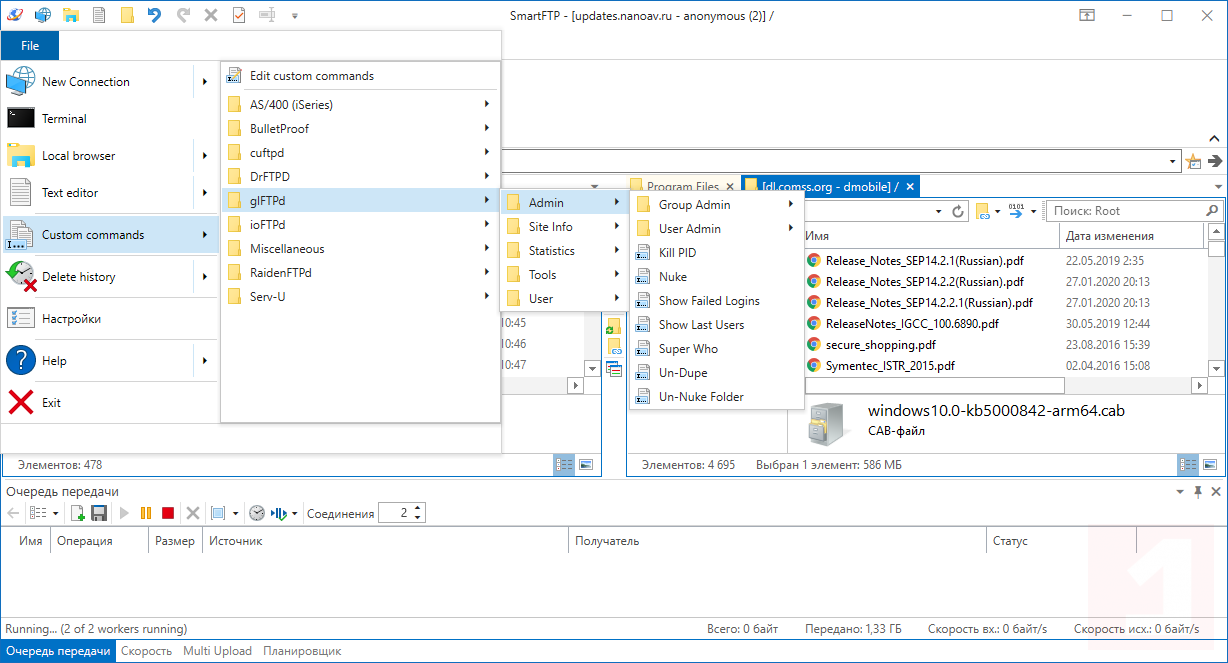Click the add favorite star icon

(1193, 161)
